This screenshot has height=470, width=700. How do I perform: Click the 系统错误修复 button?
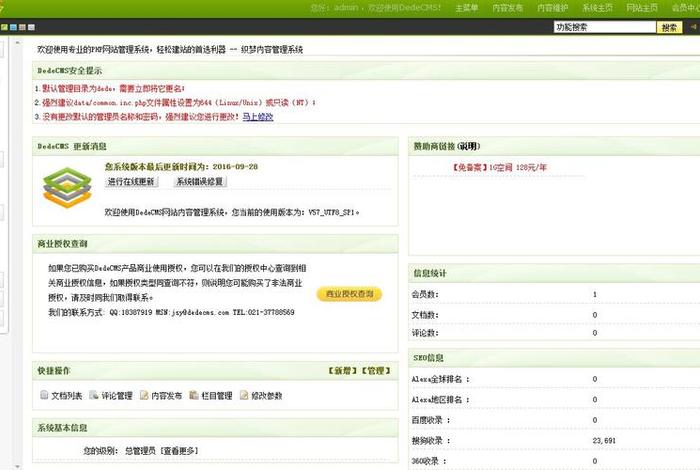pyautogui.click(x=200, y=182)
